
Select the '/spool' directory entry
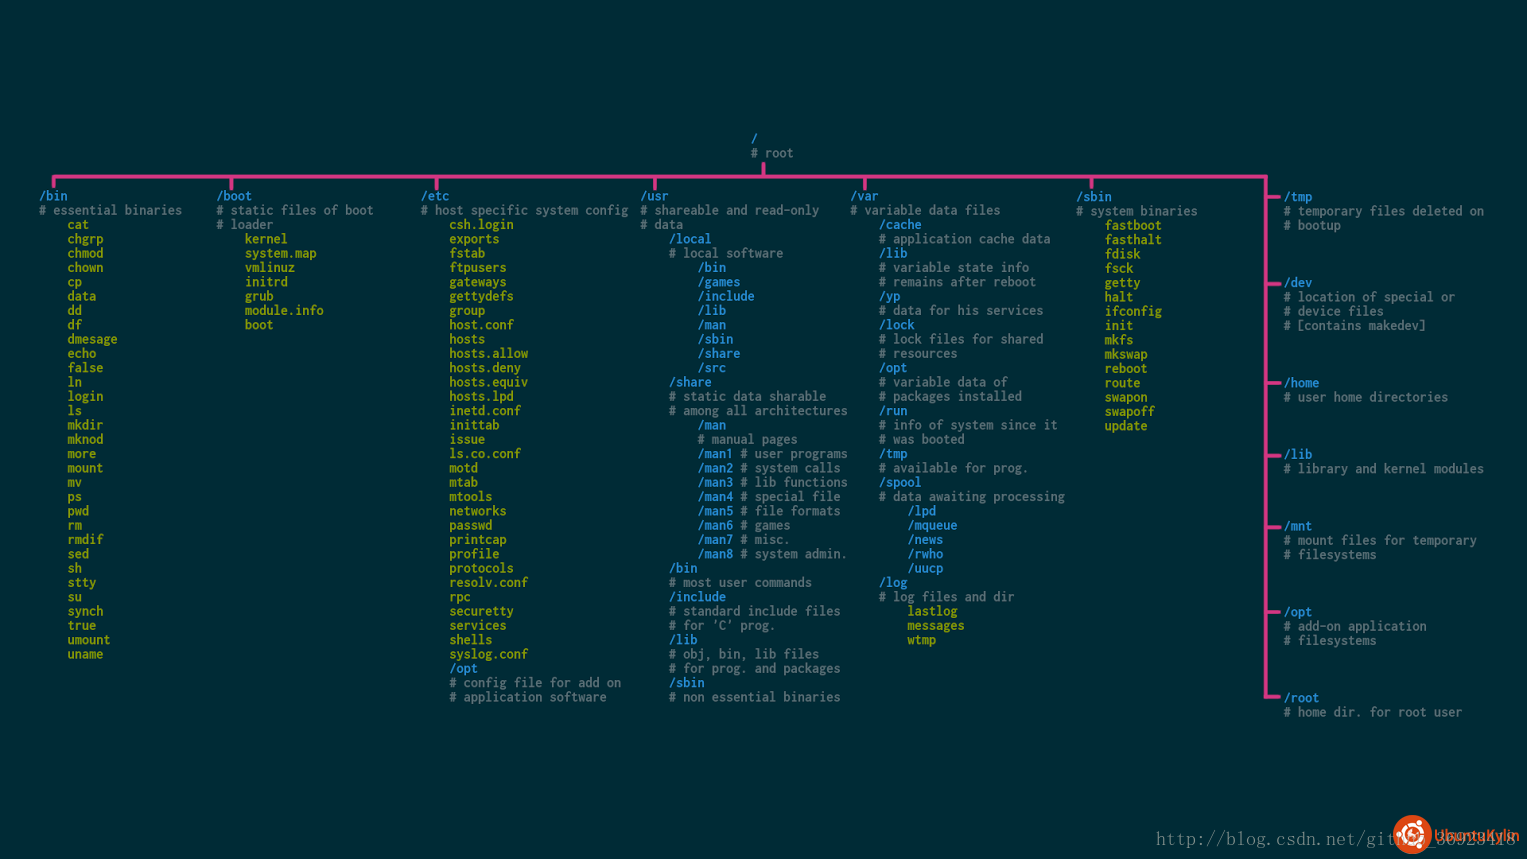click(x=900, y=483)
